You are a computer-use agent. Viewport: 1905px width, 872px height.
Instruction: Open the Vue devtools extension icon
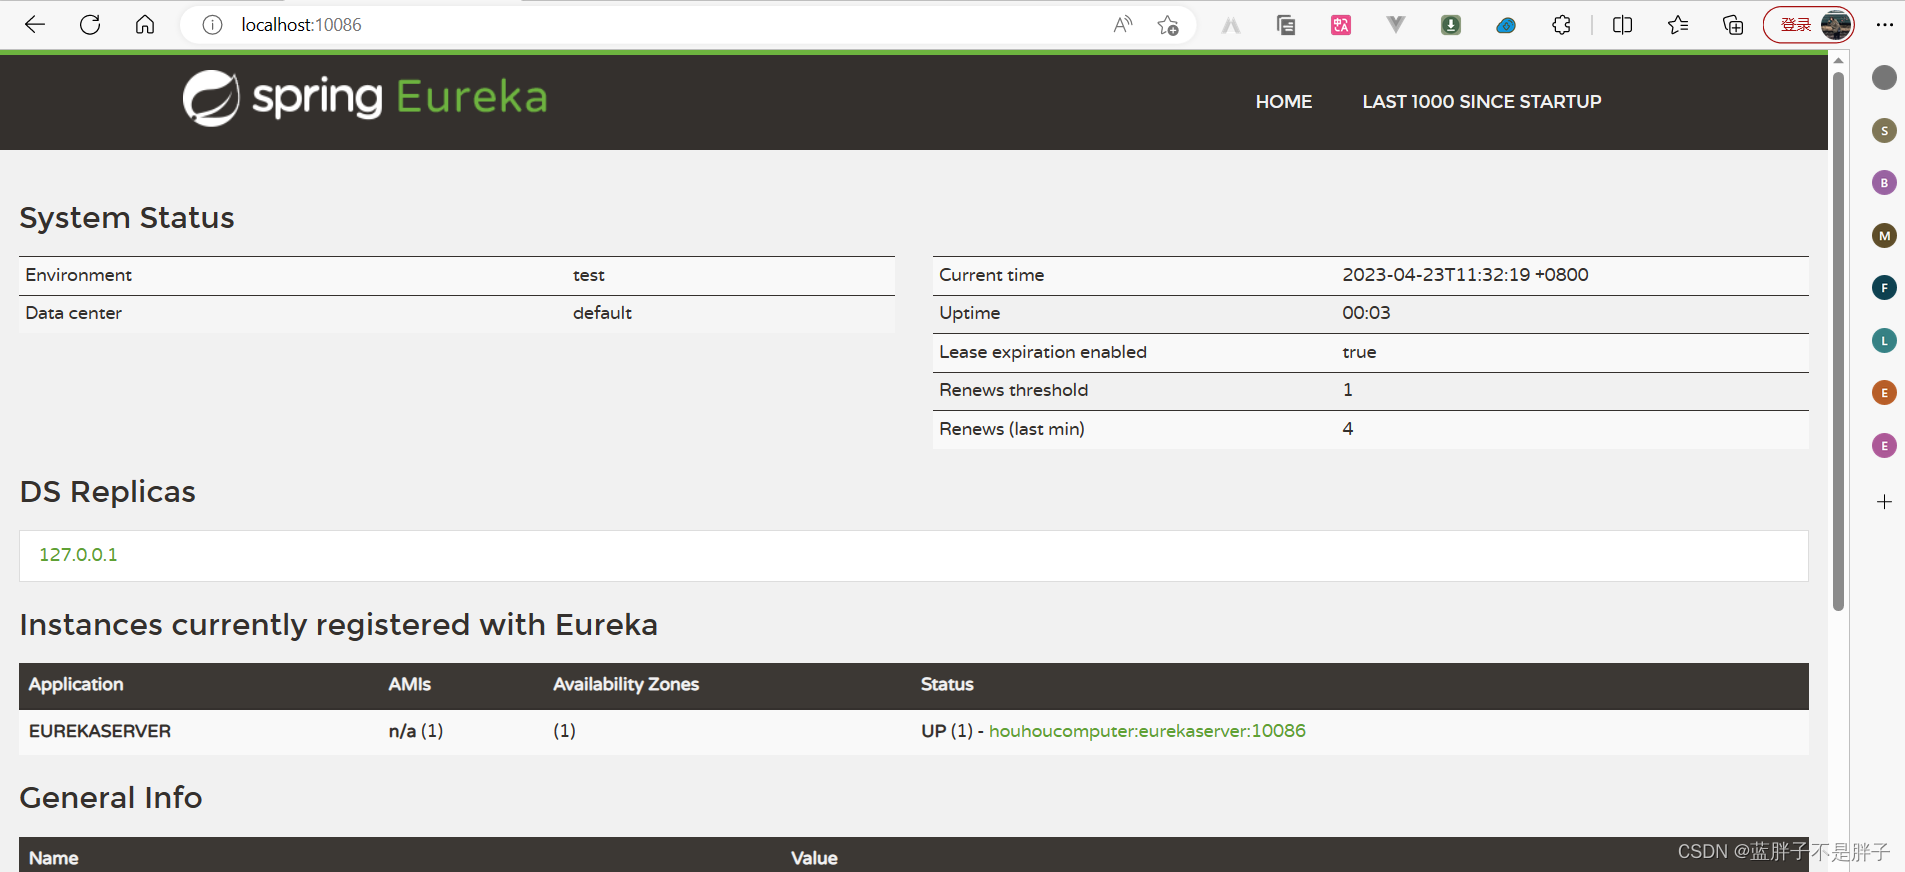1396,24
